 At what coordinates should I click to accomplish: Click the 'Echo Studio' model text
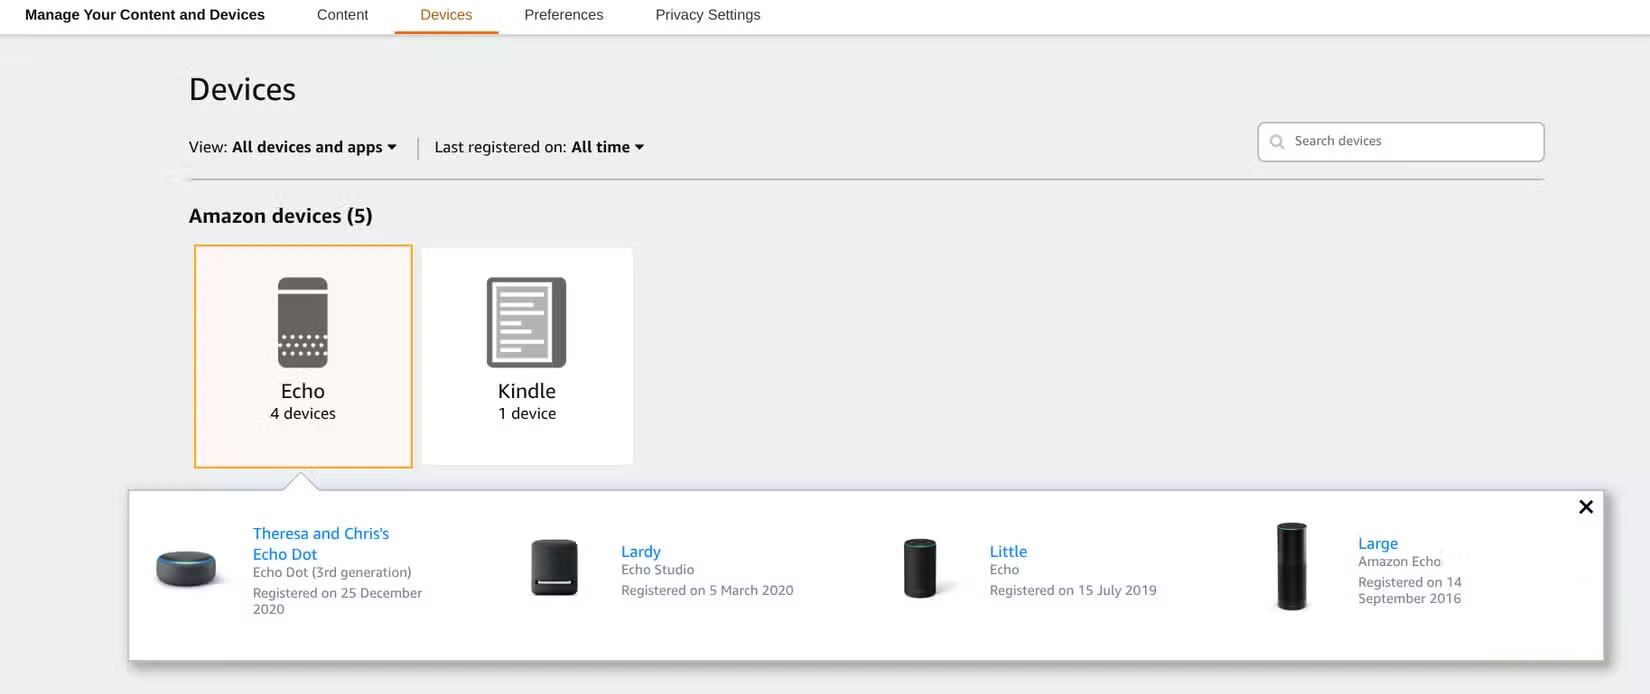coord(657,570)
